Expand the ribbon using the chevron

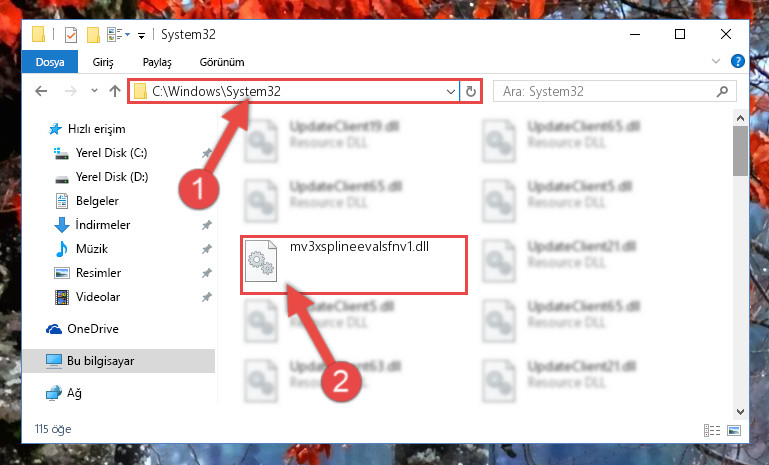click(716, 61)
